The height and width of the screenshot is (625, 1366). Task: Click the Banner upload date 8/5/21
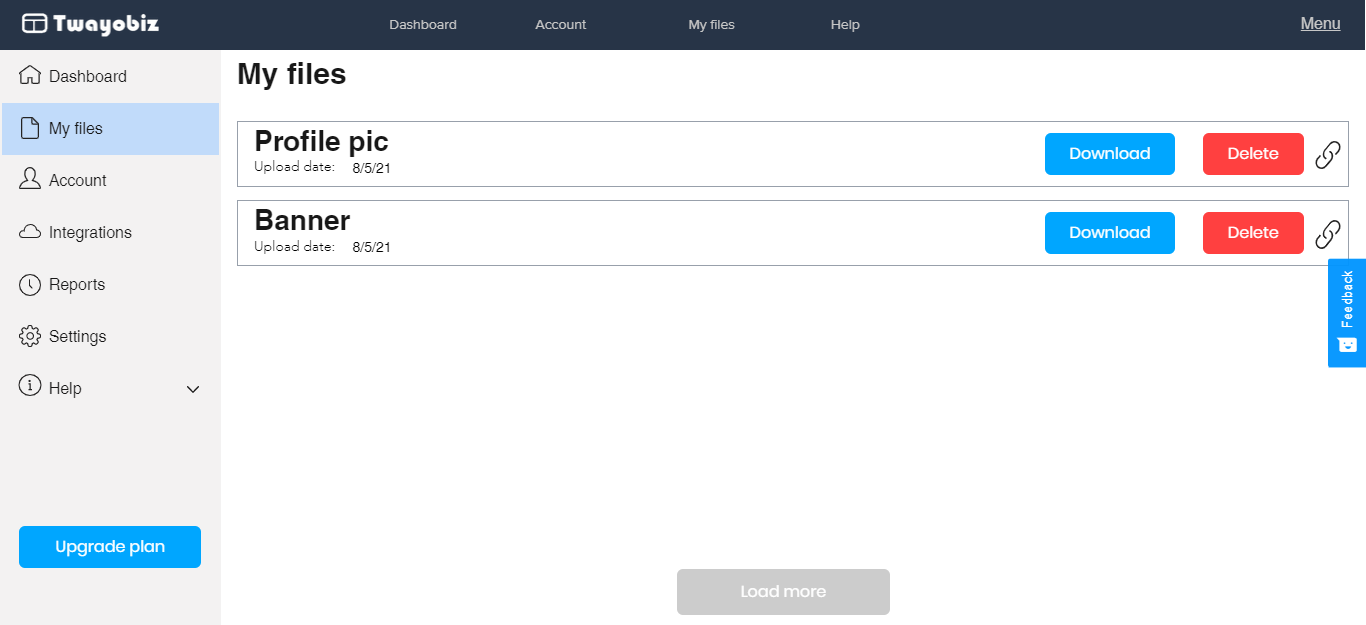click(371, 247)
